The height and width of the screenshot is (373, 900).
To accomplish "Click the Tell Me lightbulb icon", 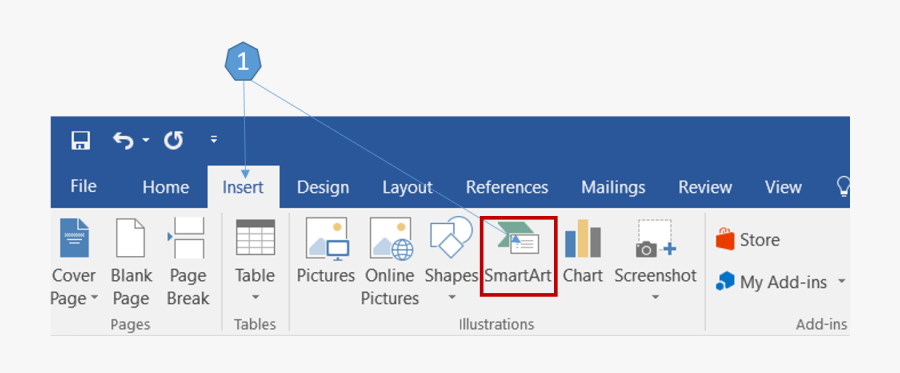I will 843,187.
